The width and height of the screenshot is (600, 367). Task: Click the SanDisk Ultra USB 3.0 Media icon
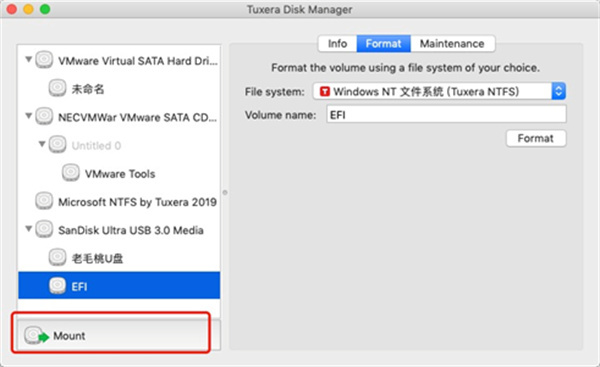click(44, 229)
